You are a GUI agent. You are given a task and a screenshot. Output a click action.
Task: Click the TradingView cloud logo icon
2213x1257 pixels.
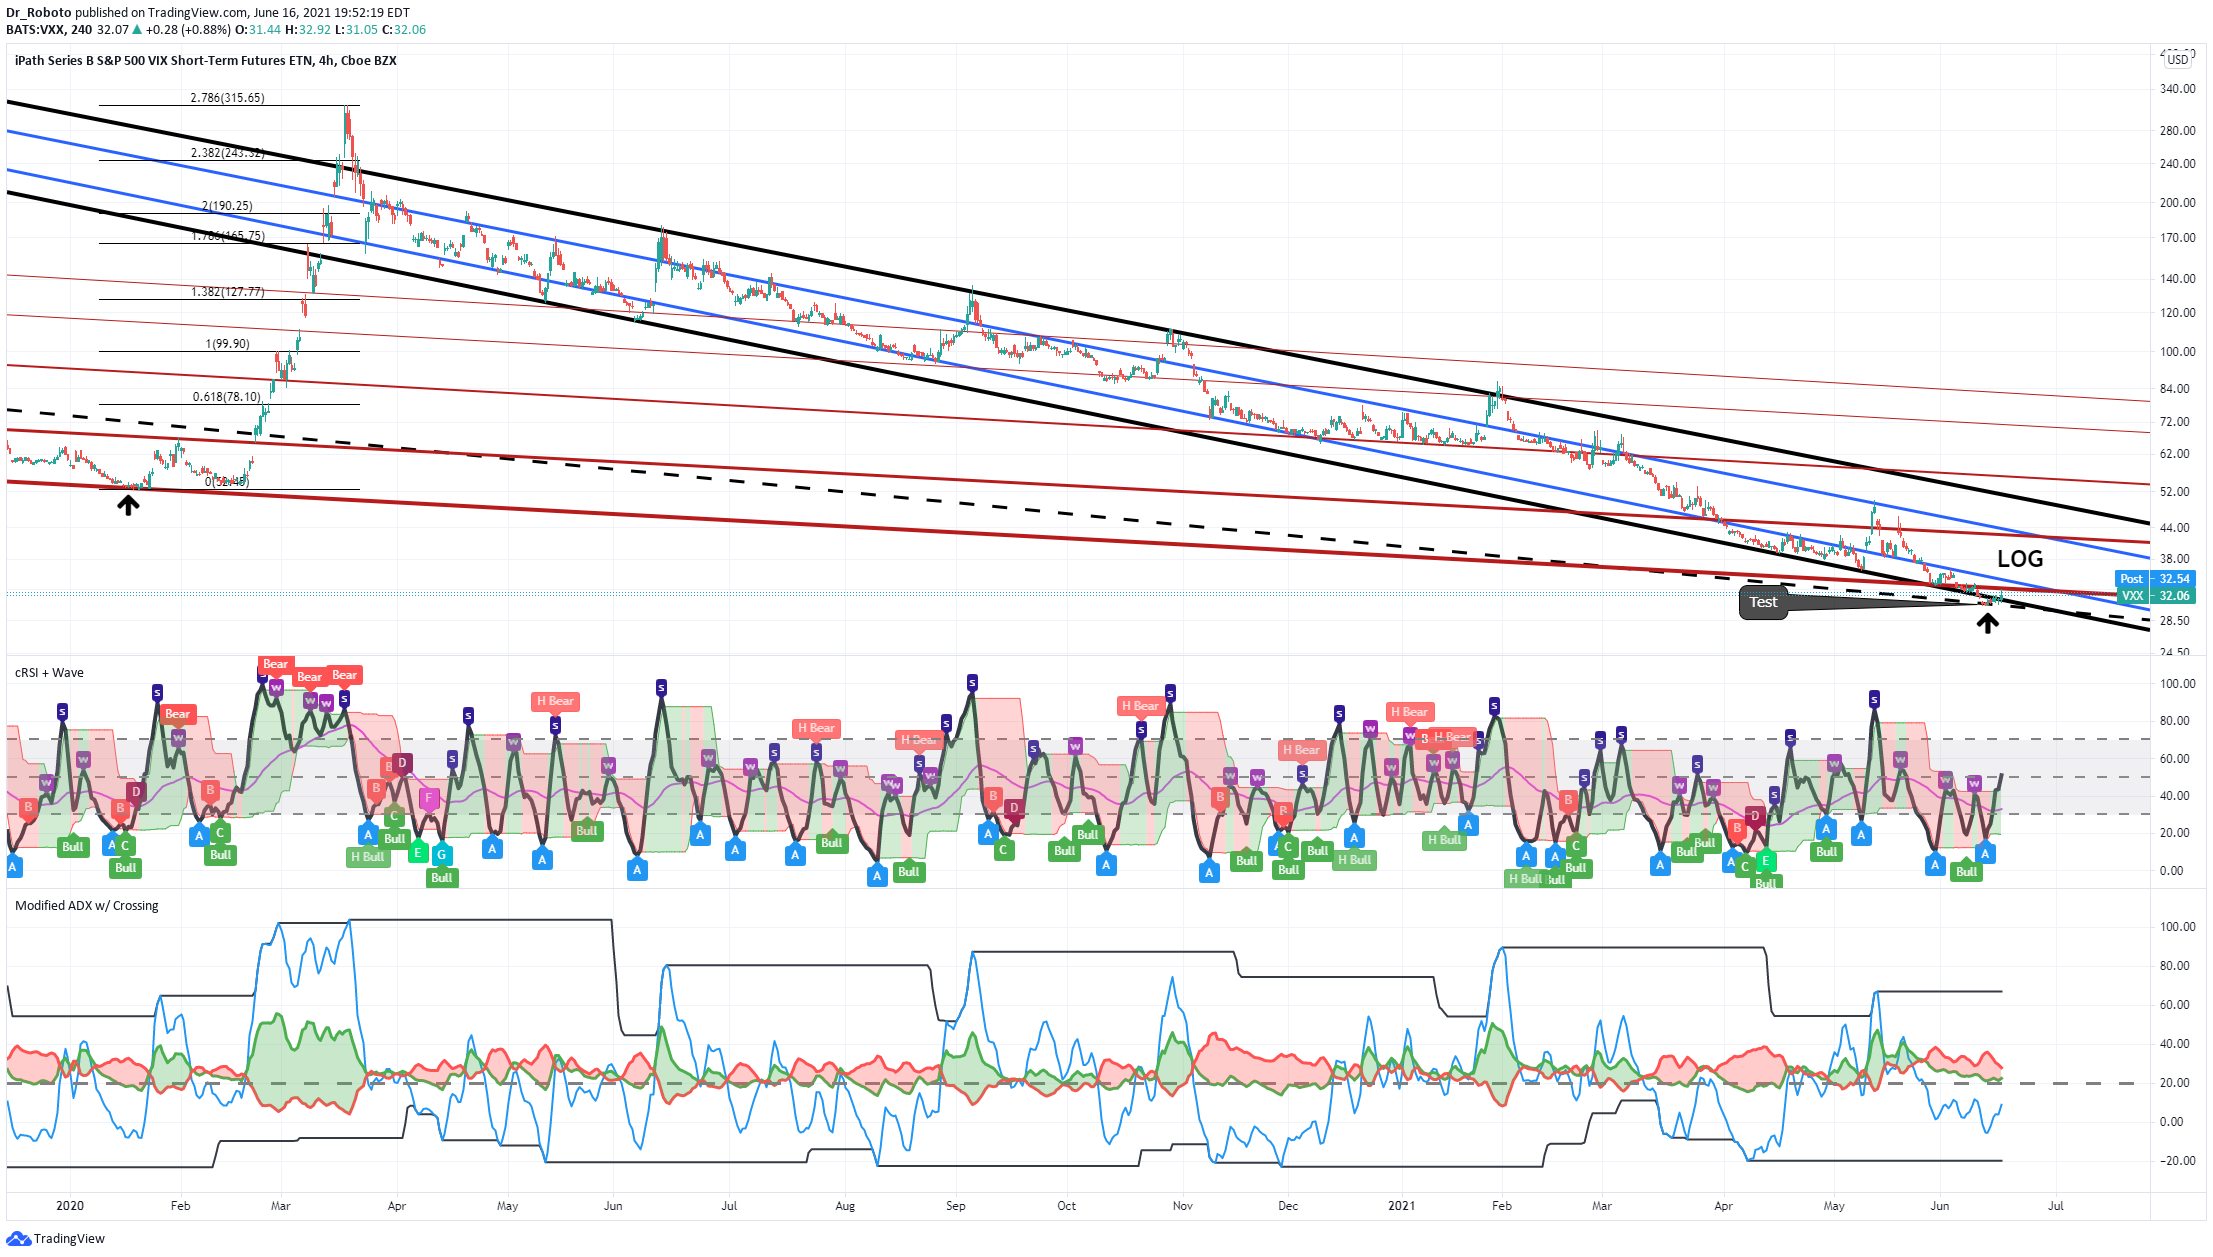tap(19, 1239)
